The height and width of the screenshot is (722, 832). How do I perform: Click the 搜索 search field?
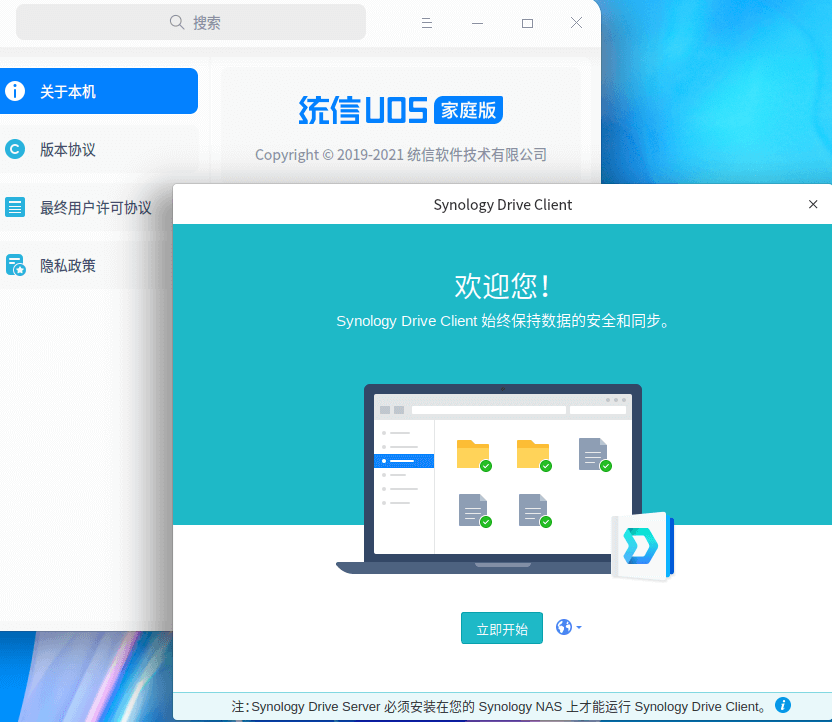191,22
